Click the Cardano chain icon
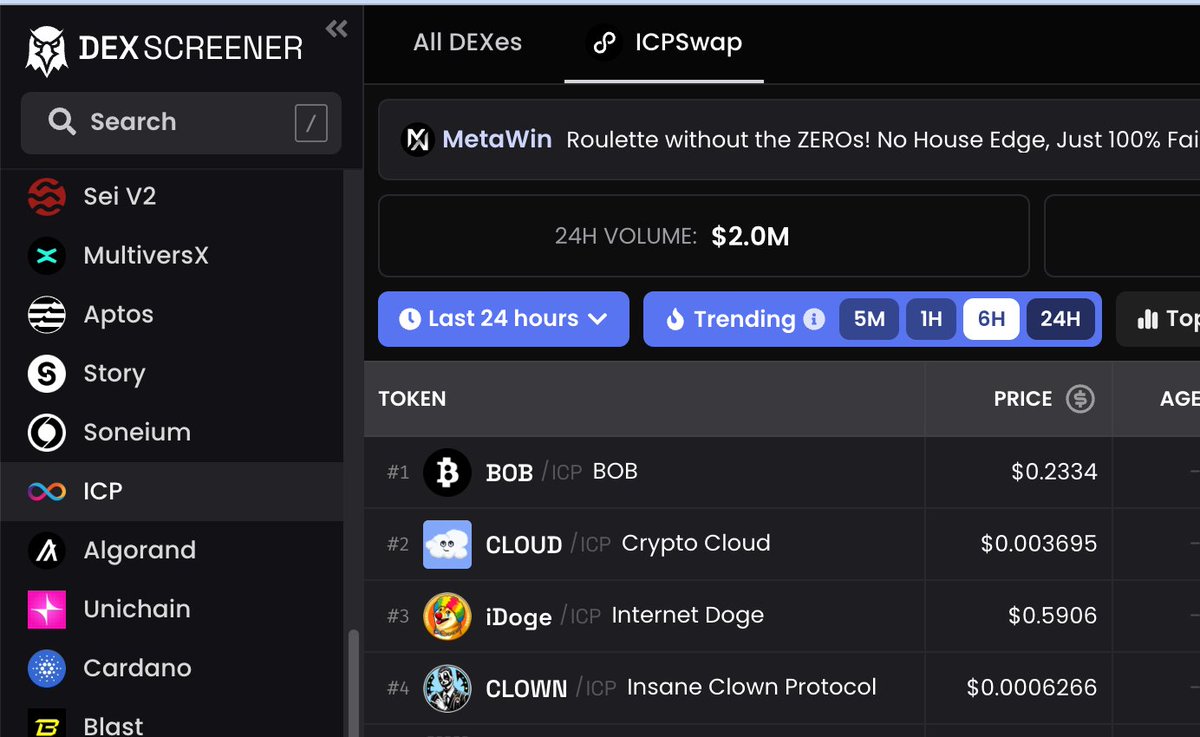Viewport: 1200px width, 737px height. [46, 669]
